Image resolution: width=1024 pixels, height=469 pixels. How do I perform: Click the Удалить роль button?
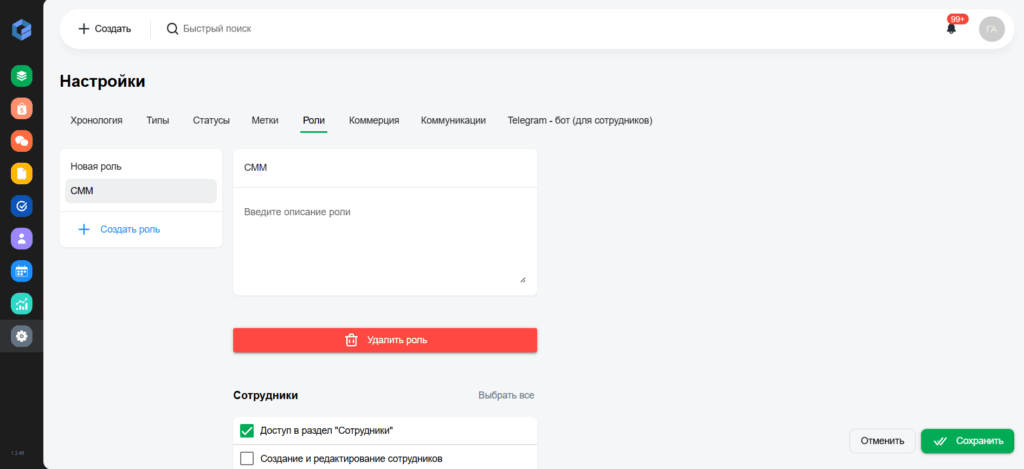tap(385, 340)
